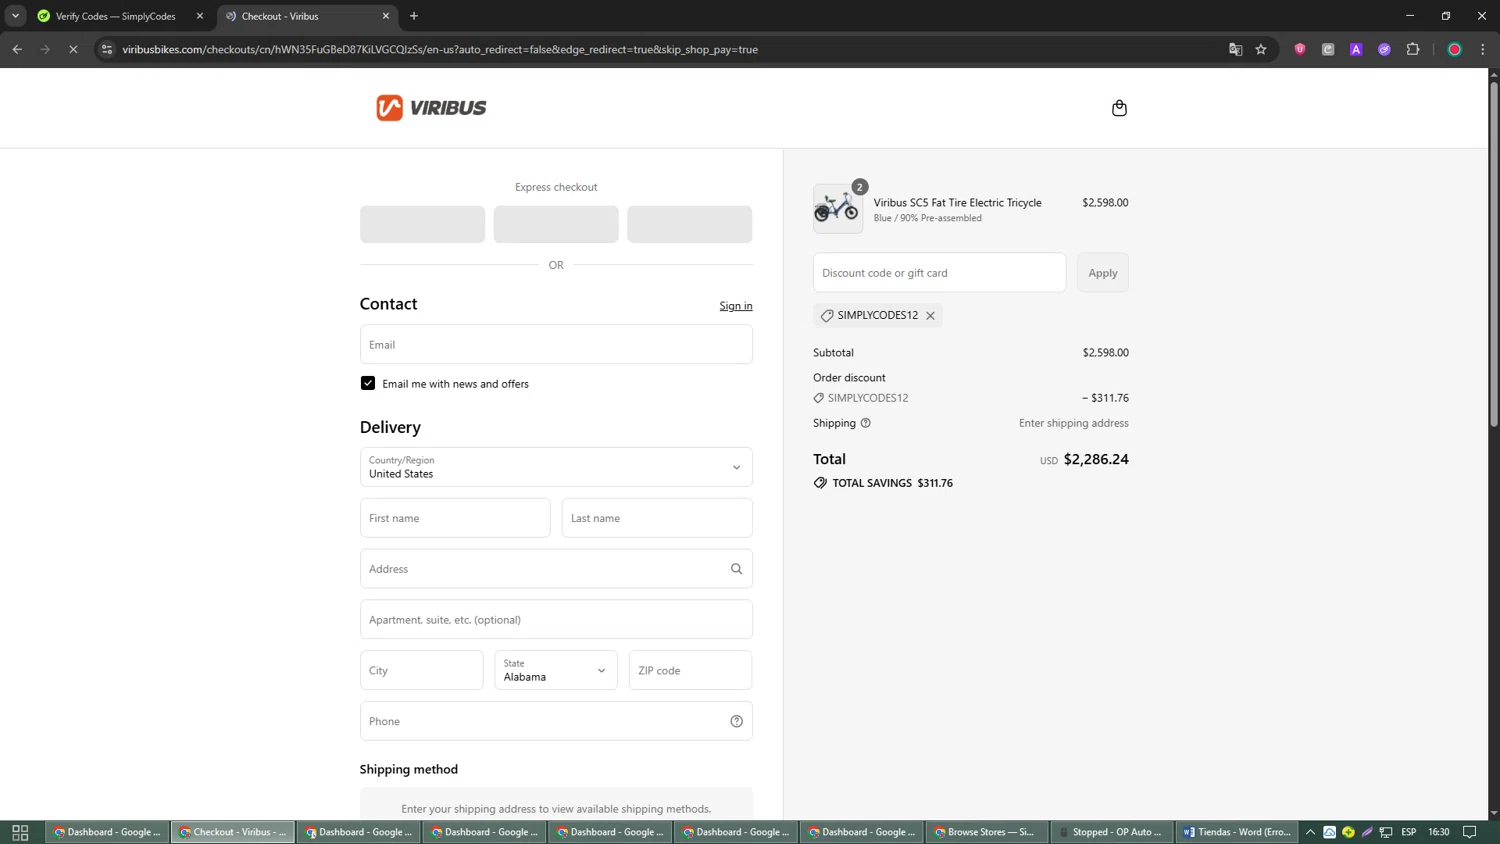Click the Viribus SC5 Fat Tire Electric Tricycle title
Viewport: 1500px width, 844px height.
[x=957, y=202]
